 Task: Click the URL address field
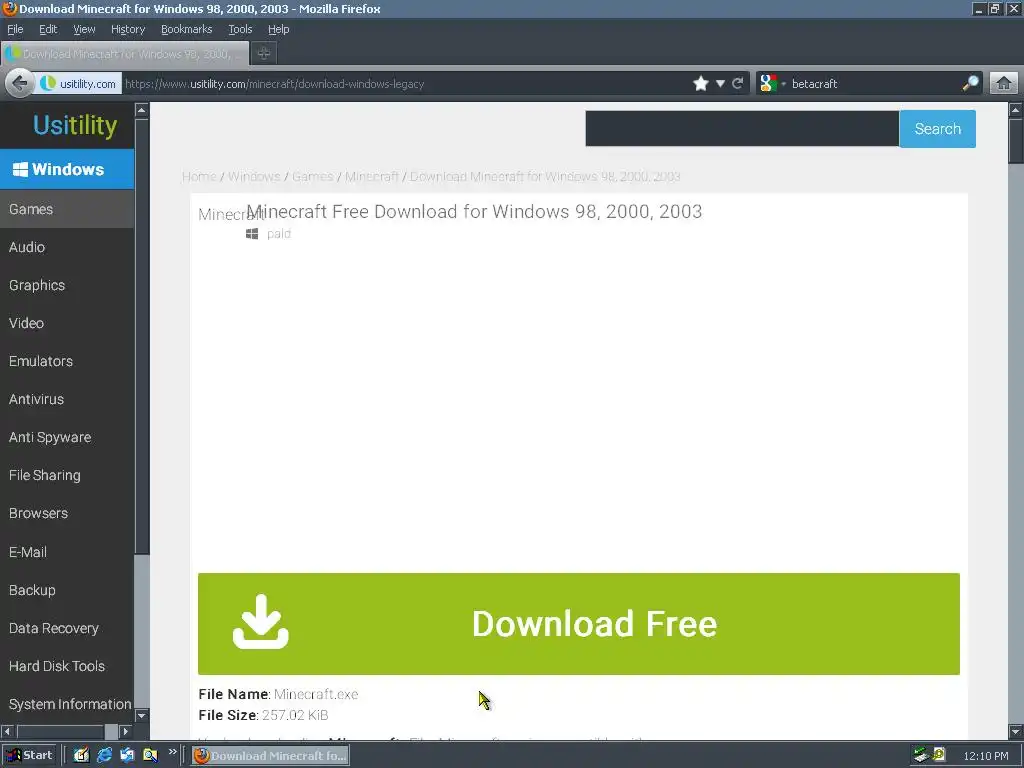[x=405, y=84]
